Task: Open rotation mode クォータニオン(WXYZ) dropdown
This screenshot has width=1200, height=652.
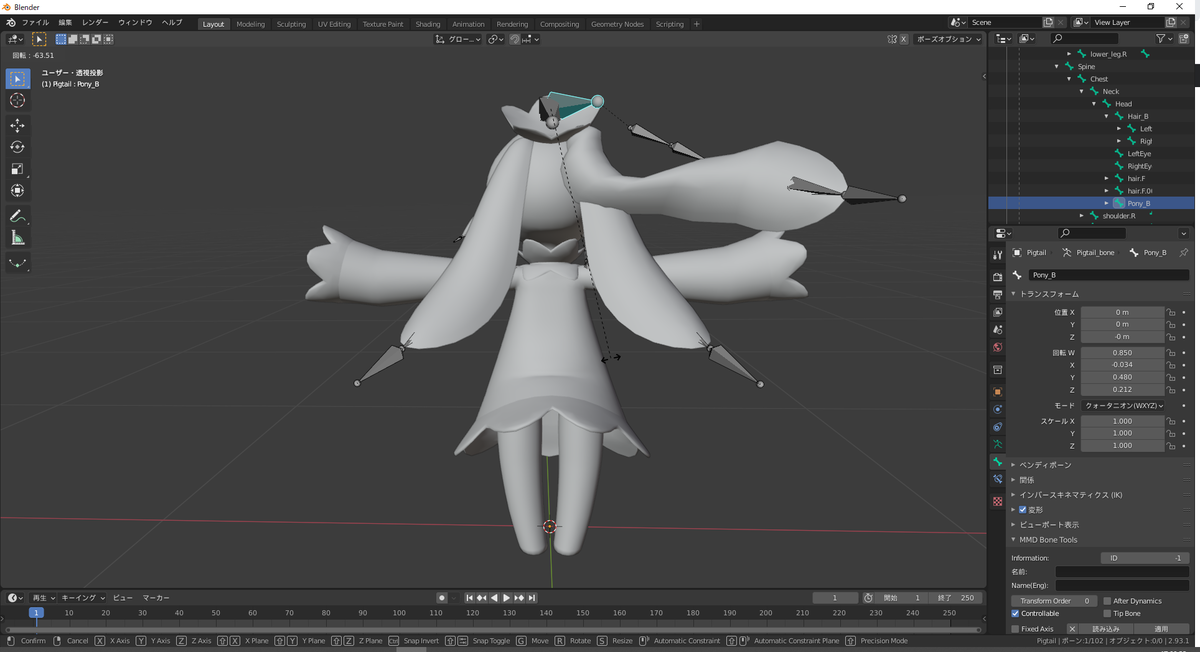Action: pyautogui.click(x=1122, y=406)
